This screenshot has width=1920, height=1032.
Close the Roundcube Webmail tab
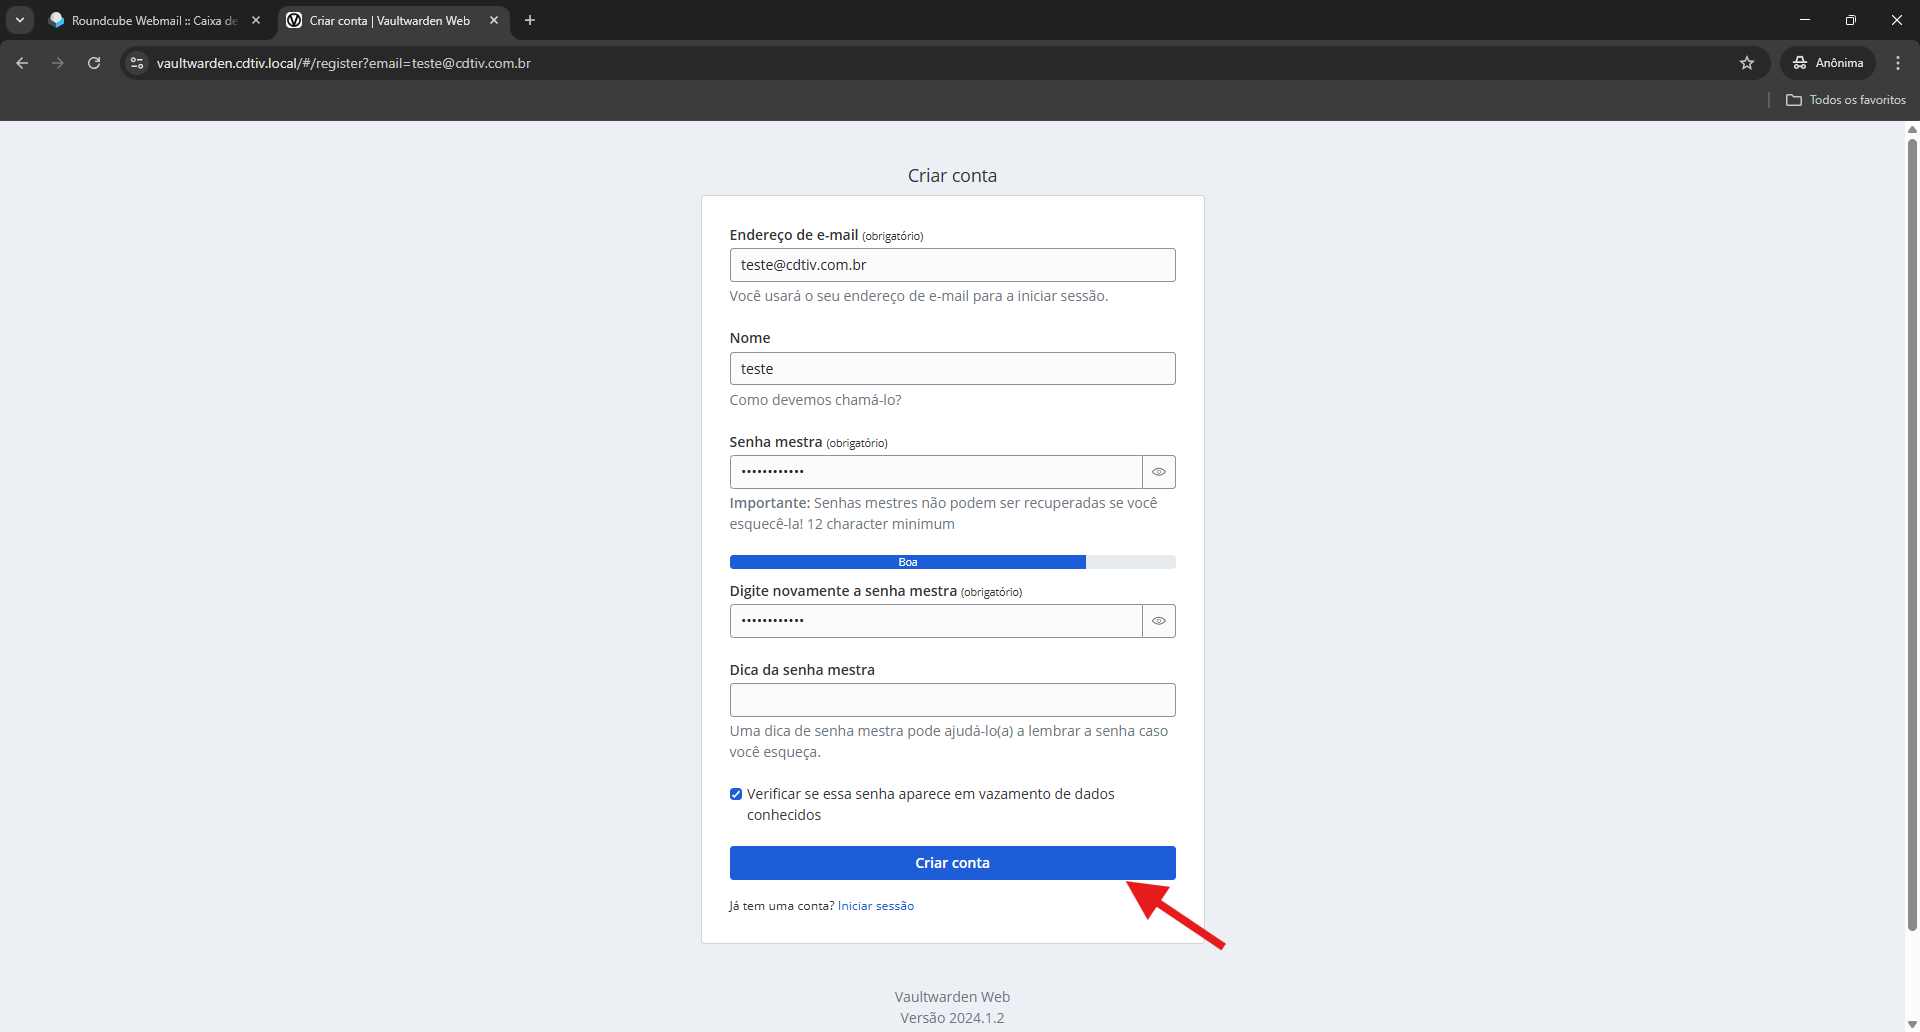(x=256, y=20)
